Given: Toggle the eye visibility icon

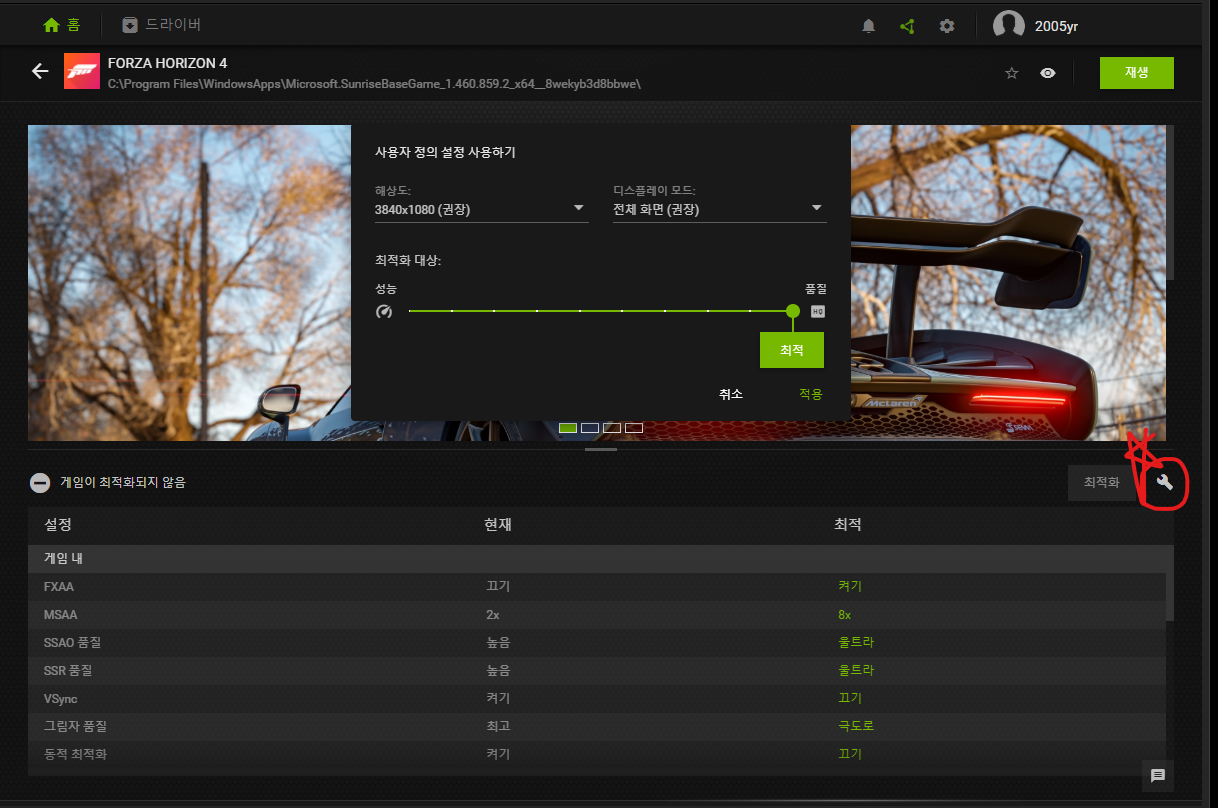Looking at the screenshot, I should click(x=1047, y=73).
